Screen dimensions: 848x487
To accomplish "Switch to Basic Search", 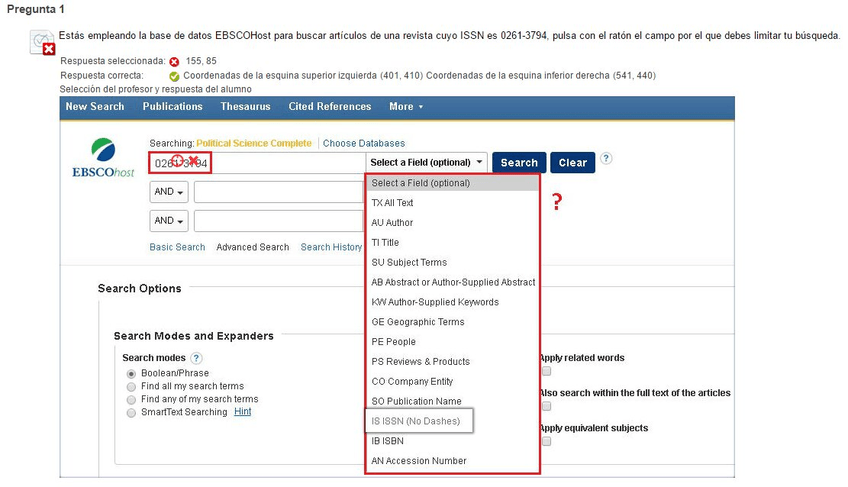I will point(177,247).
